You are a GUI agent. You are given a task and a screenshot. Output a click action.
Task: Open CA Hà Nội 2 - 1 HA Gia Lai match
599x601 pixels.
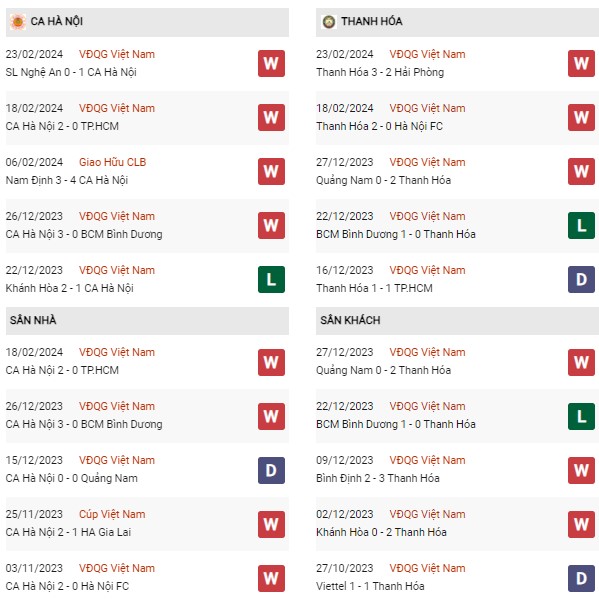[x=68, y=532]
